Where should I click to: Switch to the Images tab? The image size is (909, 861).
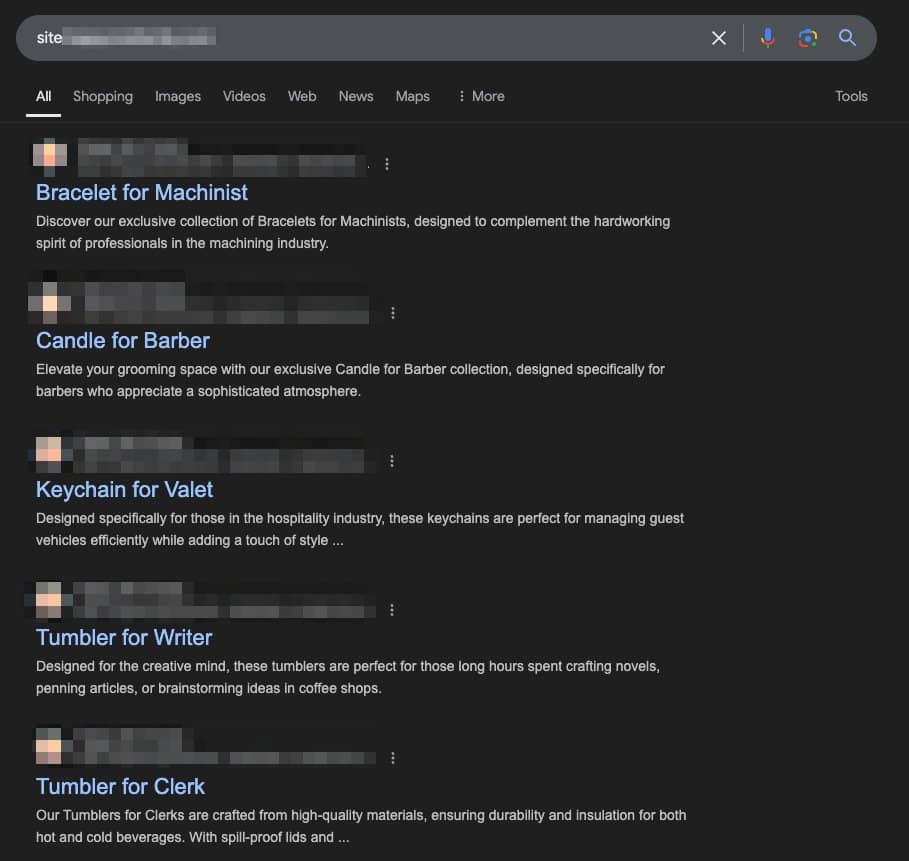178,96
